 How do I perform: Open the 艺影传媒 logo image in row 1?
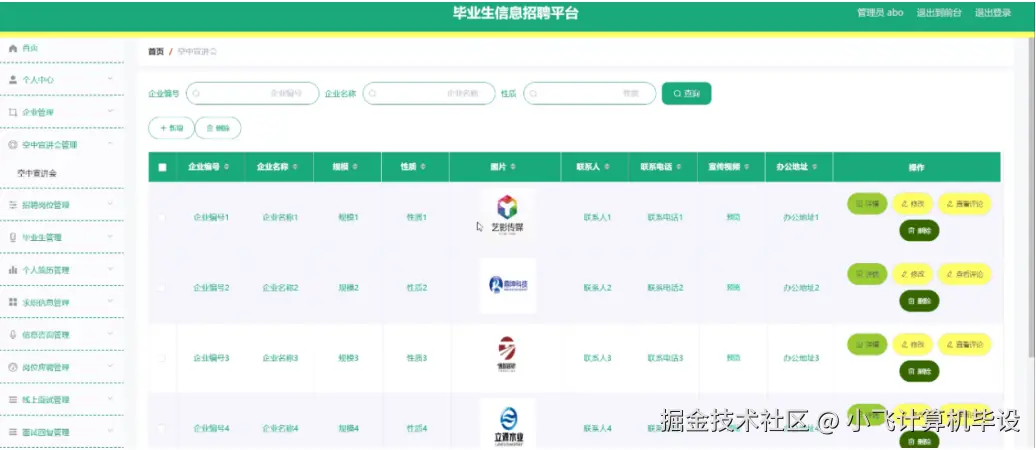point(507,216)
